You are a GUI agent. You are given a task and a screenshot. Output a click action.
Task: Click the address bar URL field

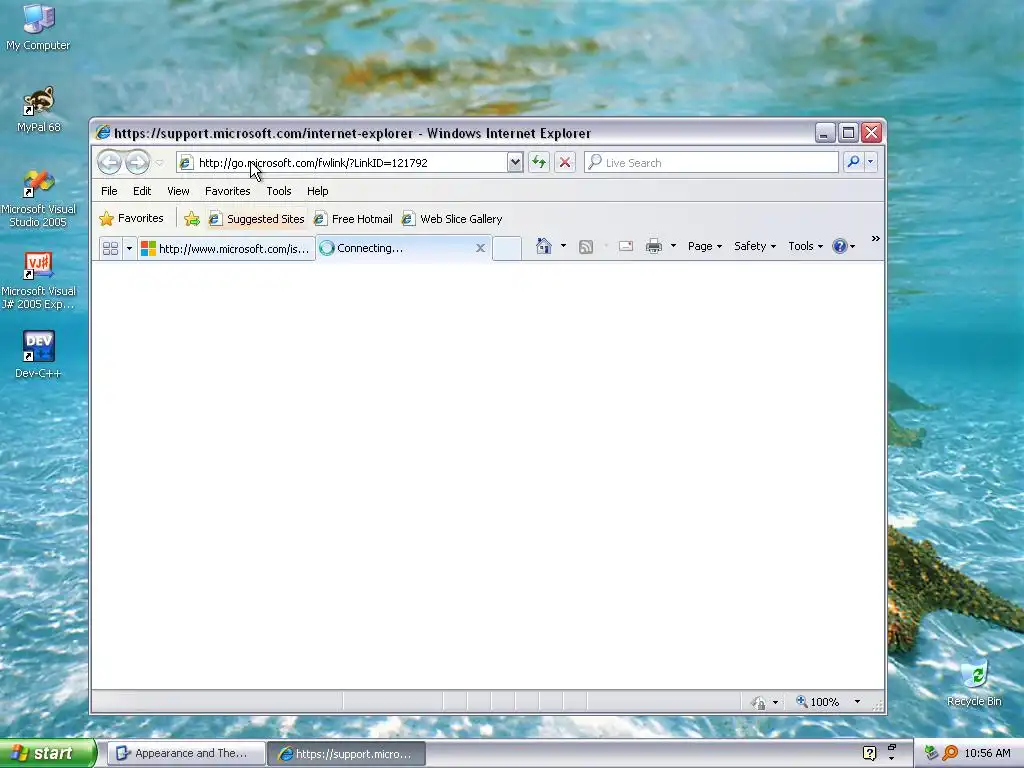[x=351, y=163]
